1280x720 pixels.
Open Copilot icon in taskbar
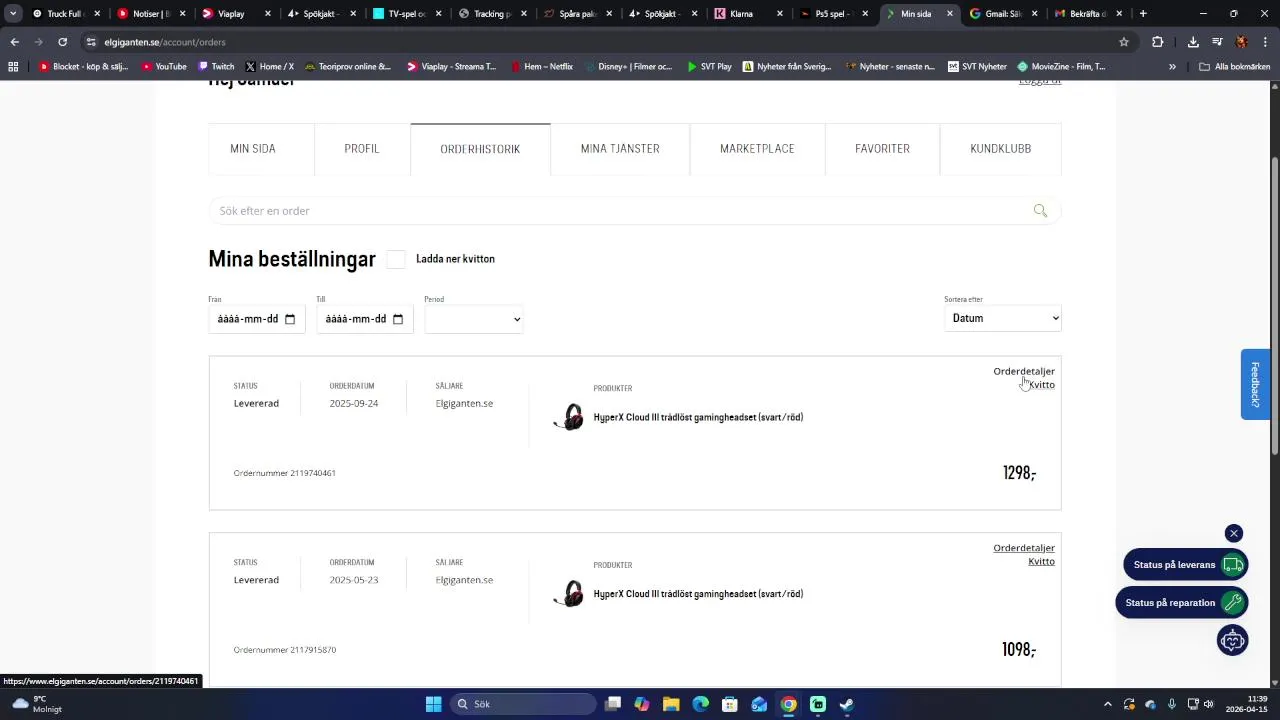(x=642, y=704)
